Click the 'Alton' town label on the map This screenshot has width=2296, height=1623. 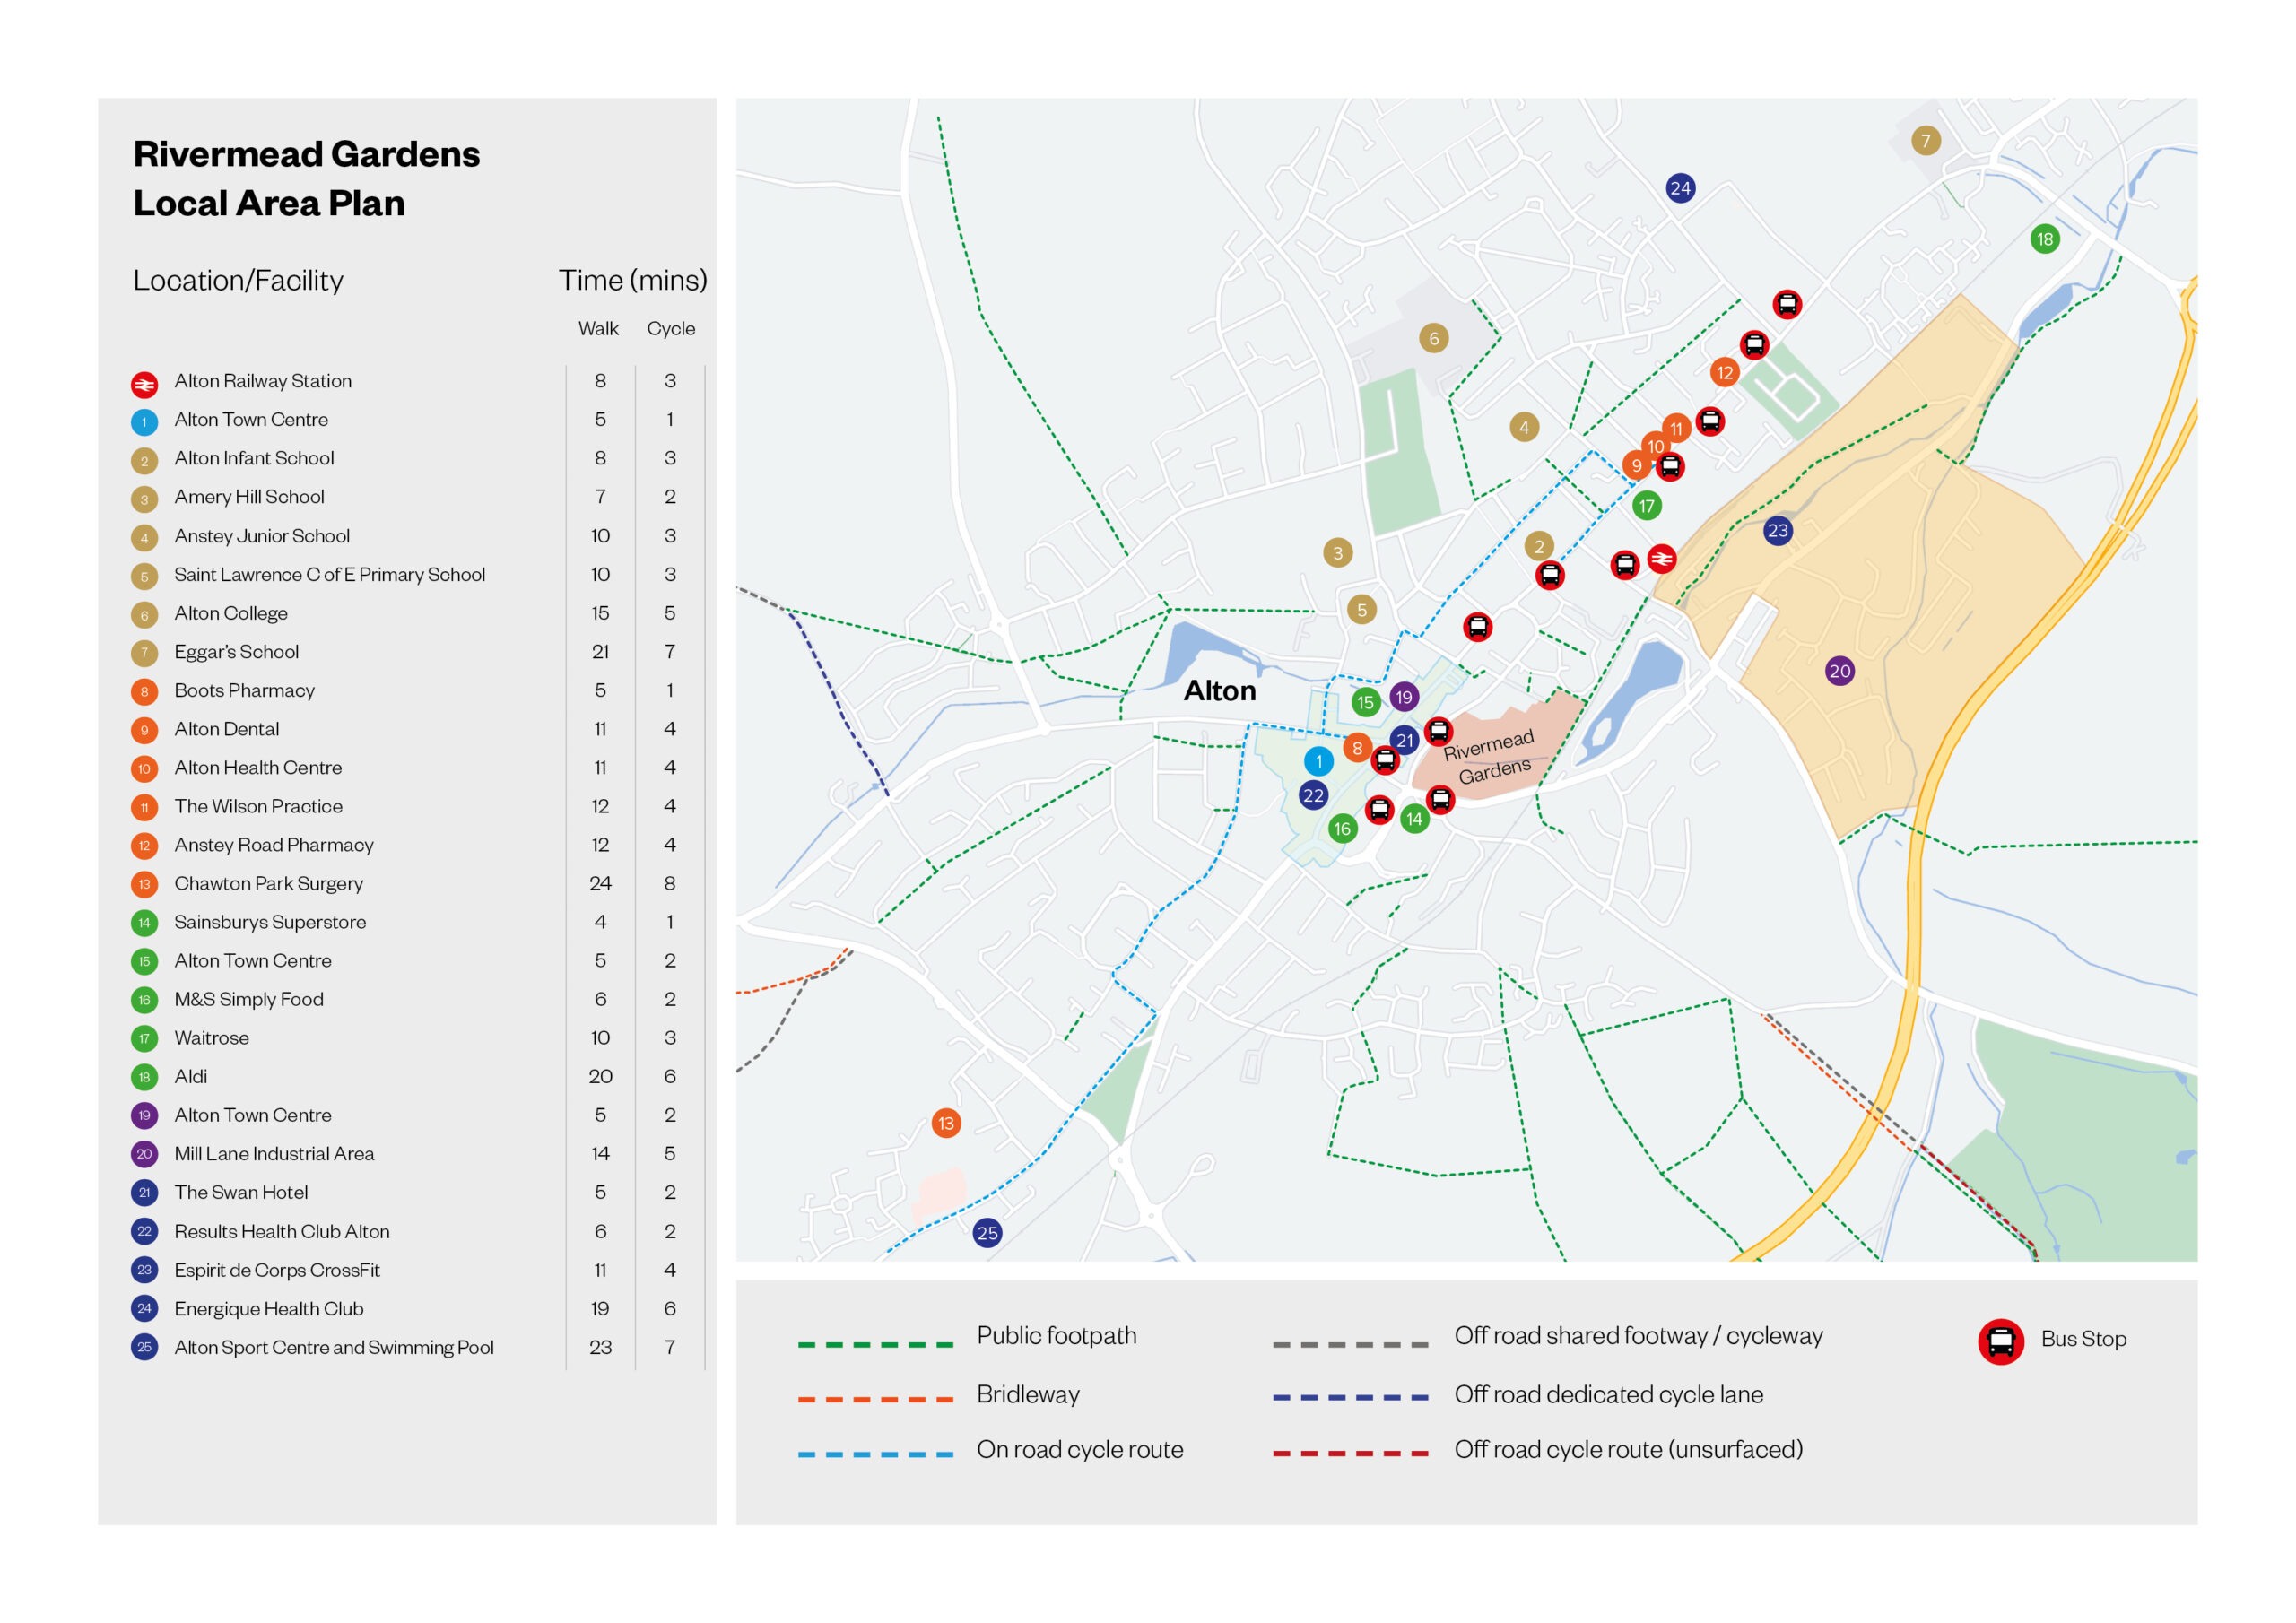coord(1220,691)
